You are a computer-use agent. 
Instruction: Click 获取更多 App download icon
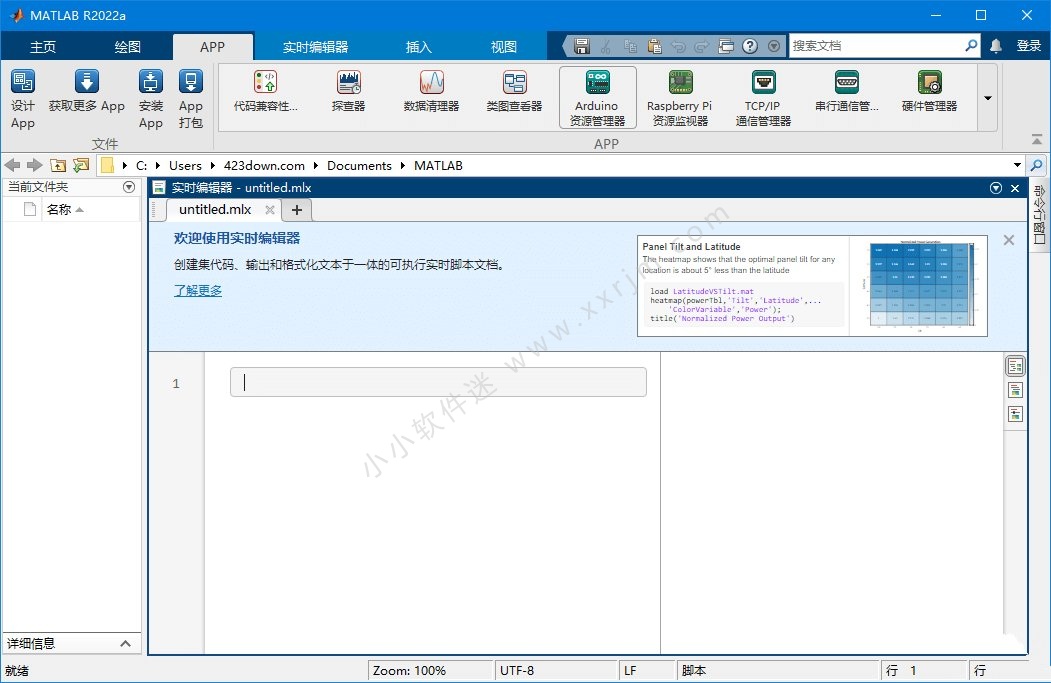(86, 82)
